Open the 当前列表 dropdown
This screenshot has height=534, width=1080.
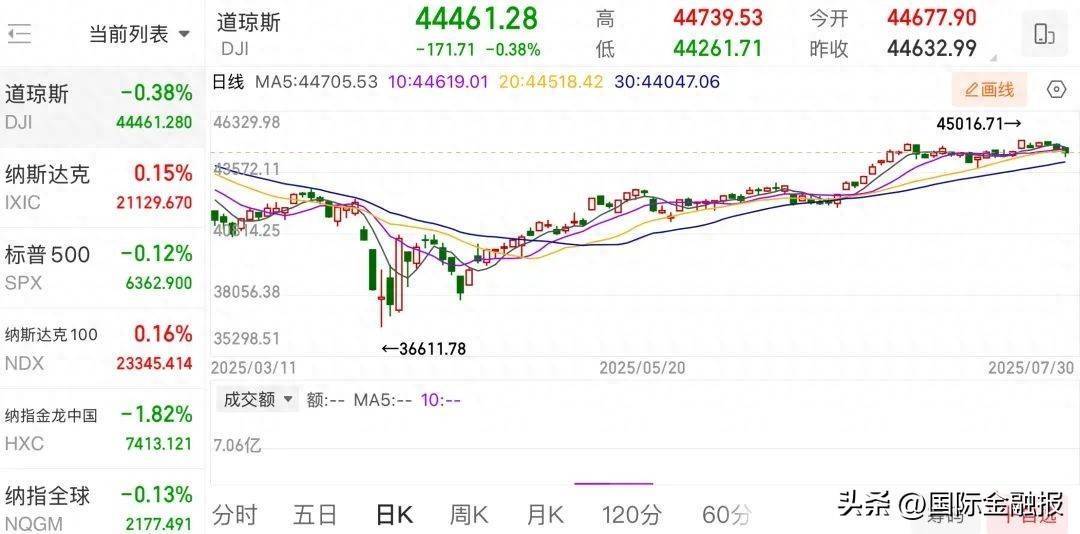pos(140,34)
